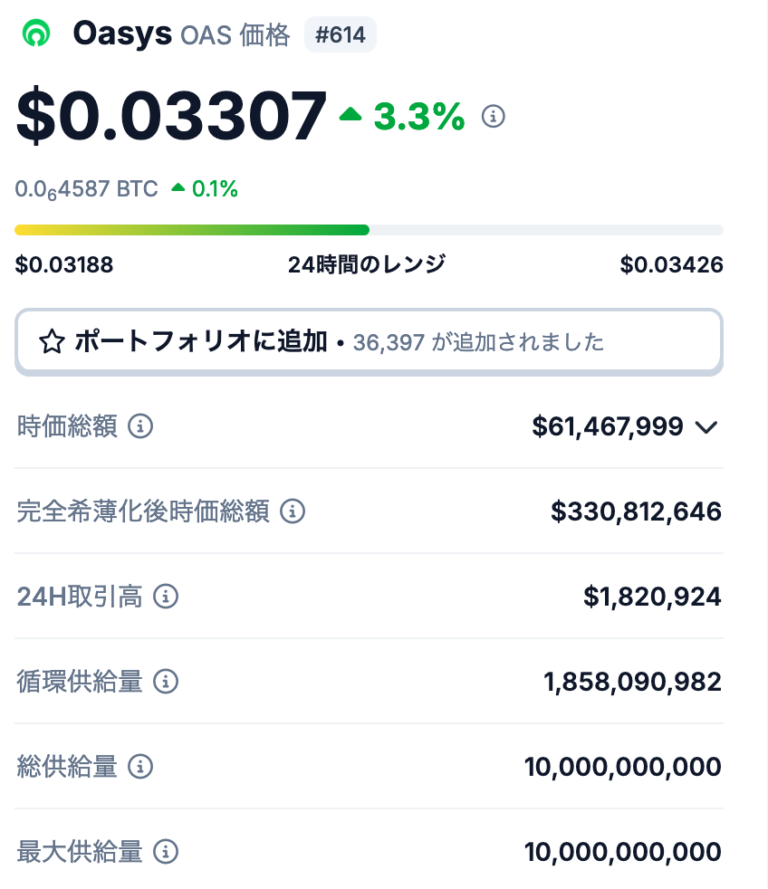Image resolution: width=768 pixels, height=889 pixels.
Task: Open the 24時間のレンジ selector
Action: [366, 265]
